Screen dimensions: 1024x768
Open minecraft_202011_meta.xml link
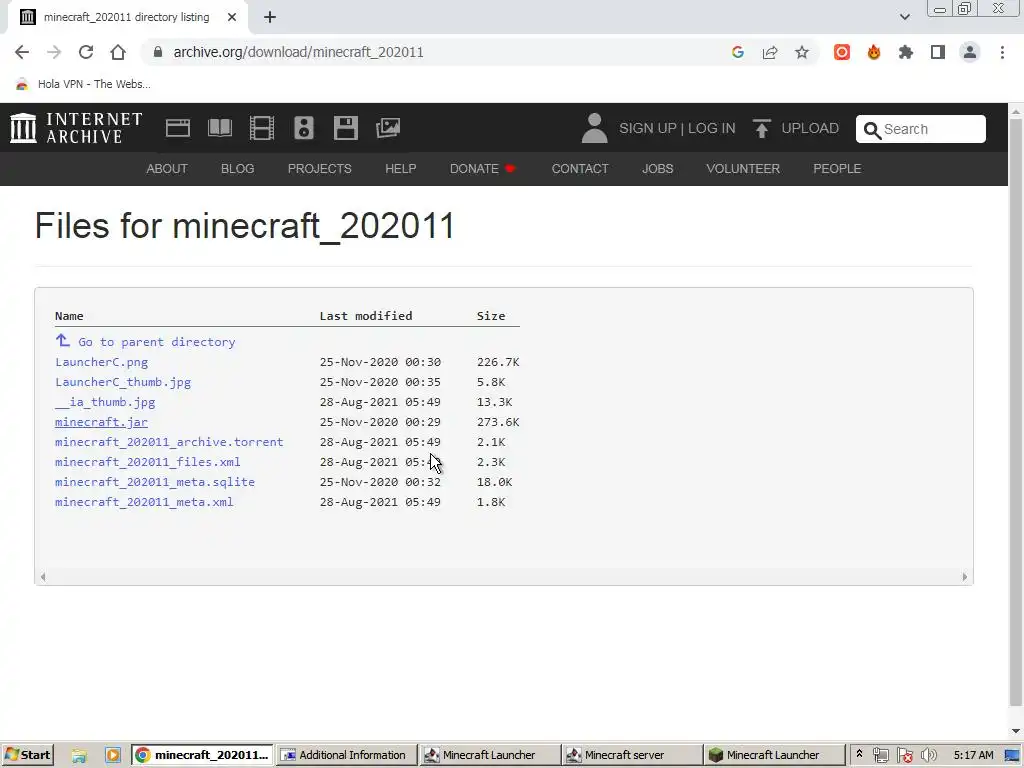144,502
